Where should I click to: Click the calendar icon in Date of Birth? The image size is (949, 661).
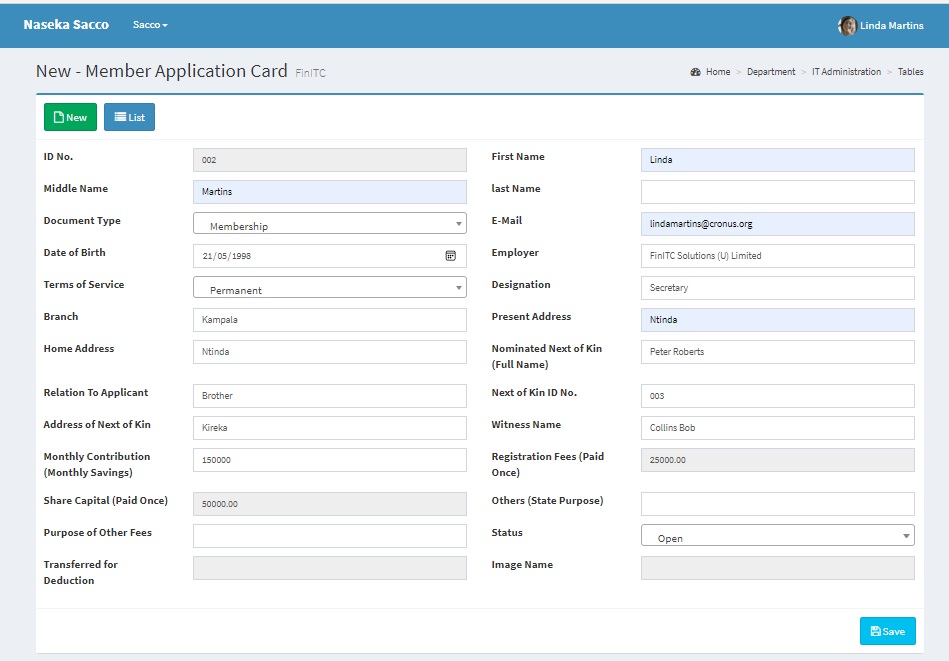pyautogui.click(x=450, y=256)
